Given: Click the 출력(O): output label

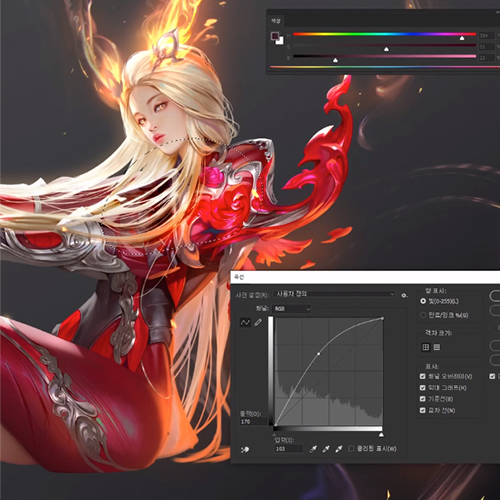Looking at the screenshot, I should 250,414.
